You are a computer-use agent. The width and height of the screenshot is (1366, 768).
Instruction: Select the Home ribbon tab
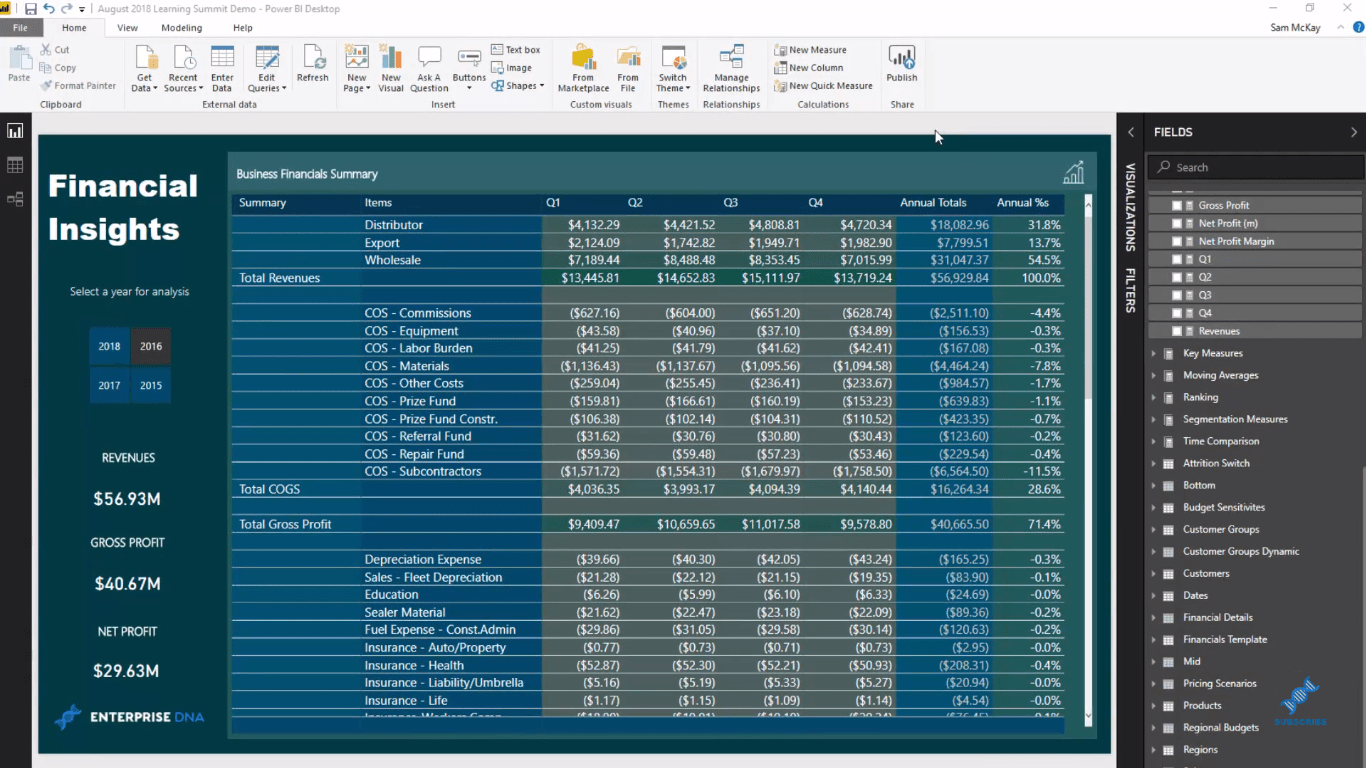[74, 28]
